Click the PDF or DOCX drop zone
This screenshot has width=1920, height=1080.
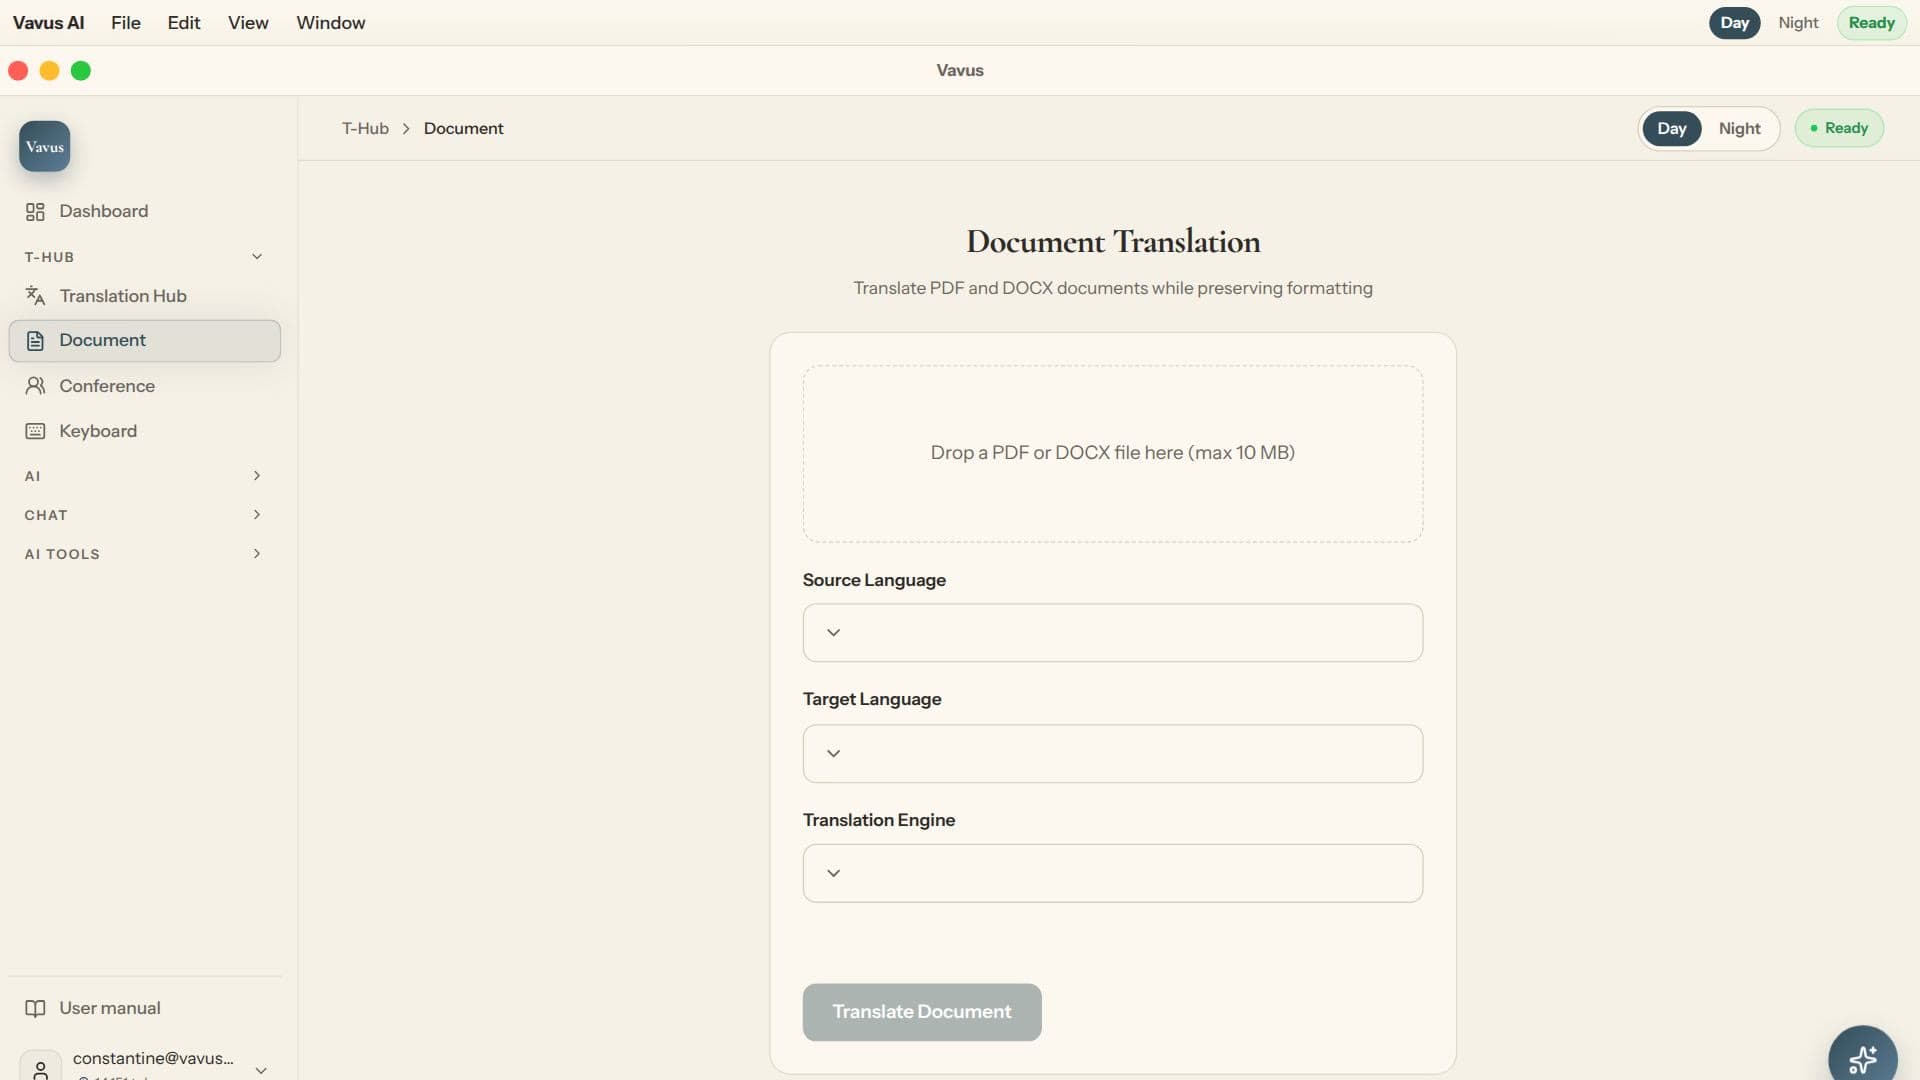[x=1112, y=453]
